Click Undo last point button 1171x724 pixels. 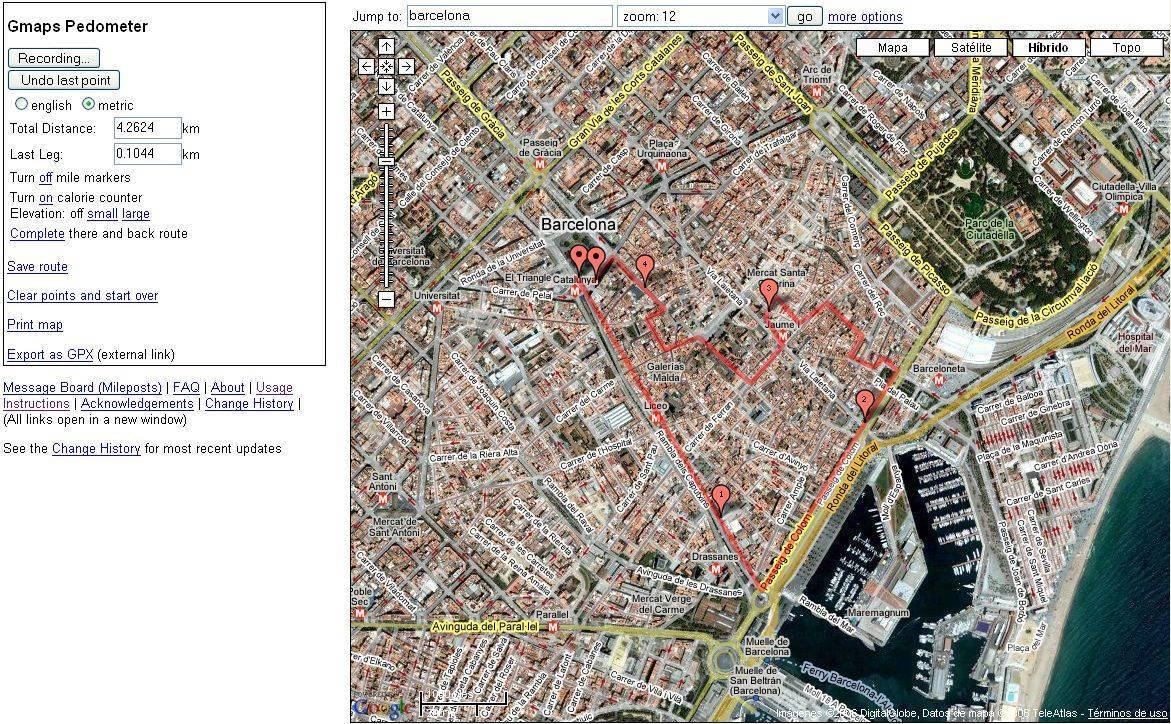(64, 80)
